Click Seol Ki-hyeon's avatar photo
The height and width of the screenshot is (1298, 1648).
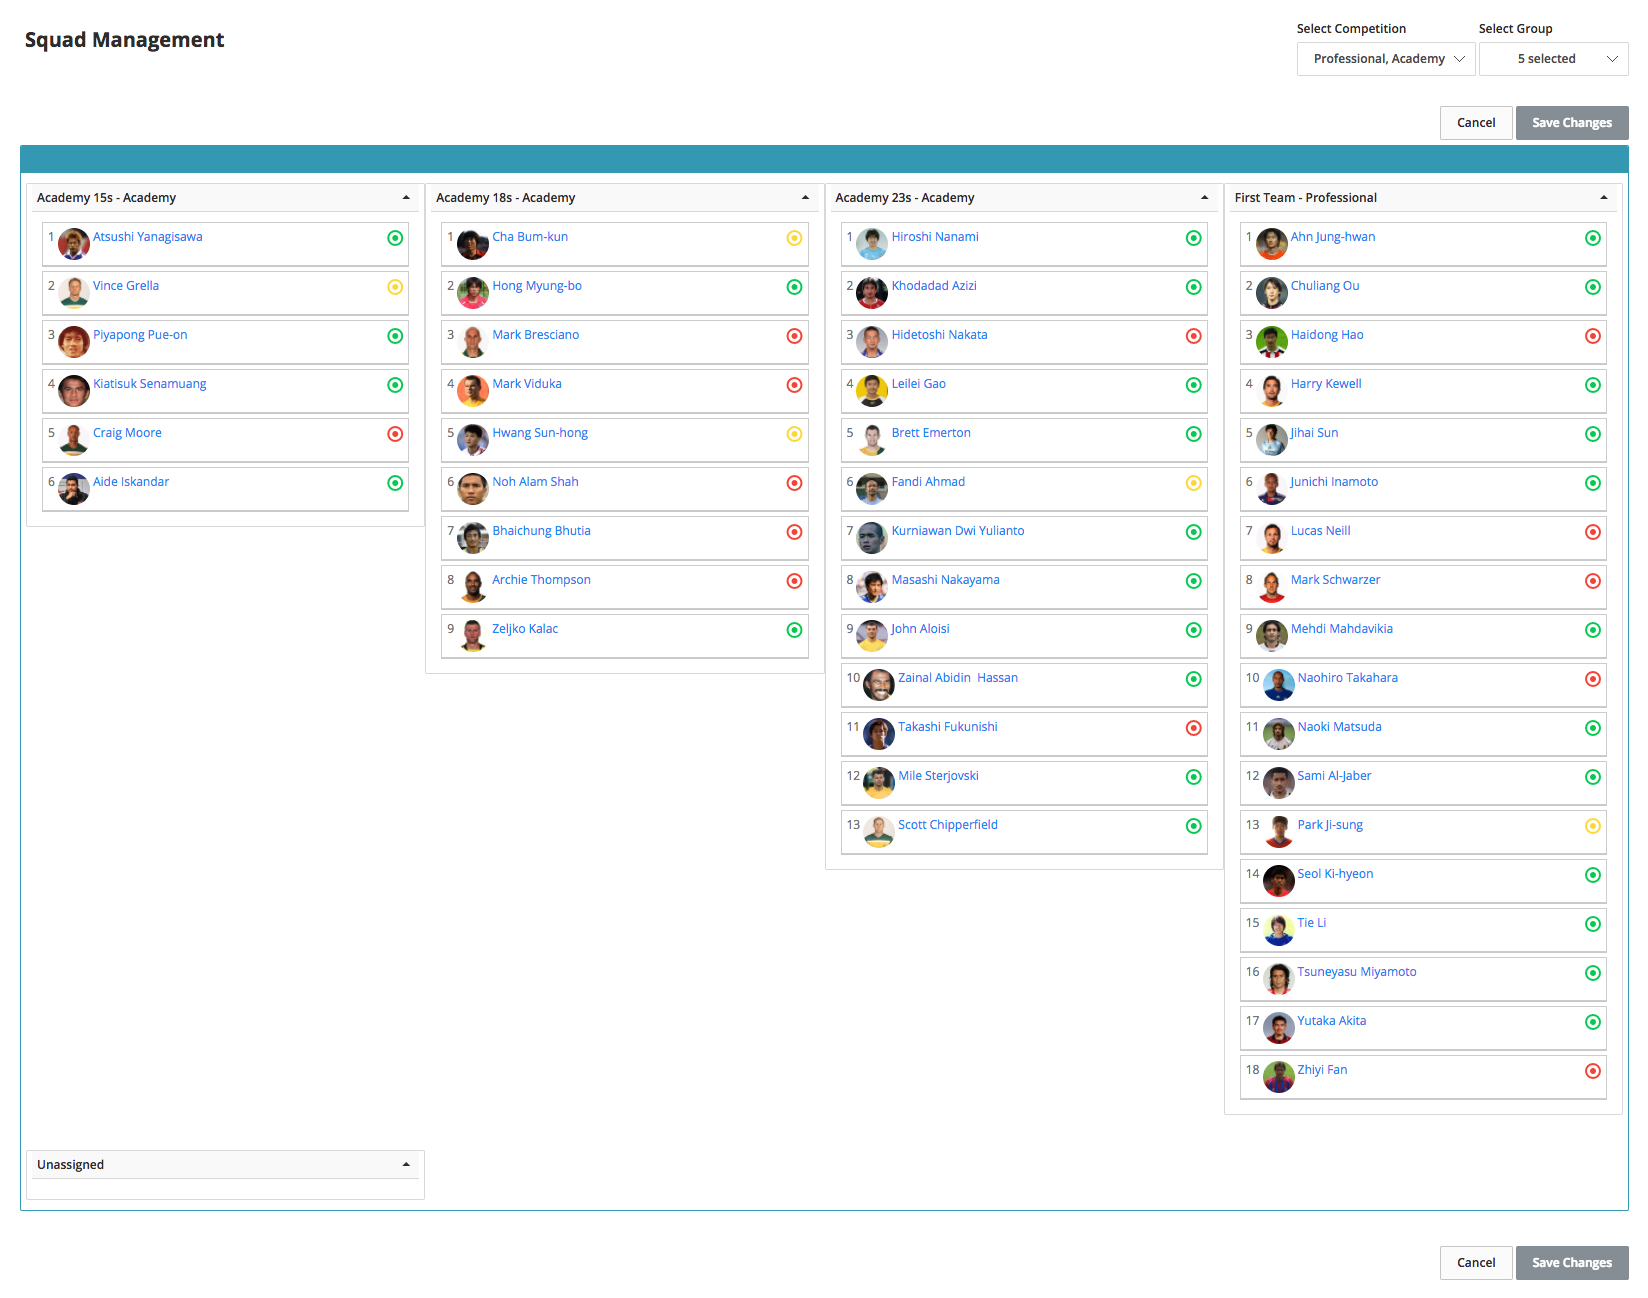tap(1279, 881)
